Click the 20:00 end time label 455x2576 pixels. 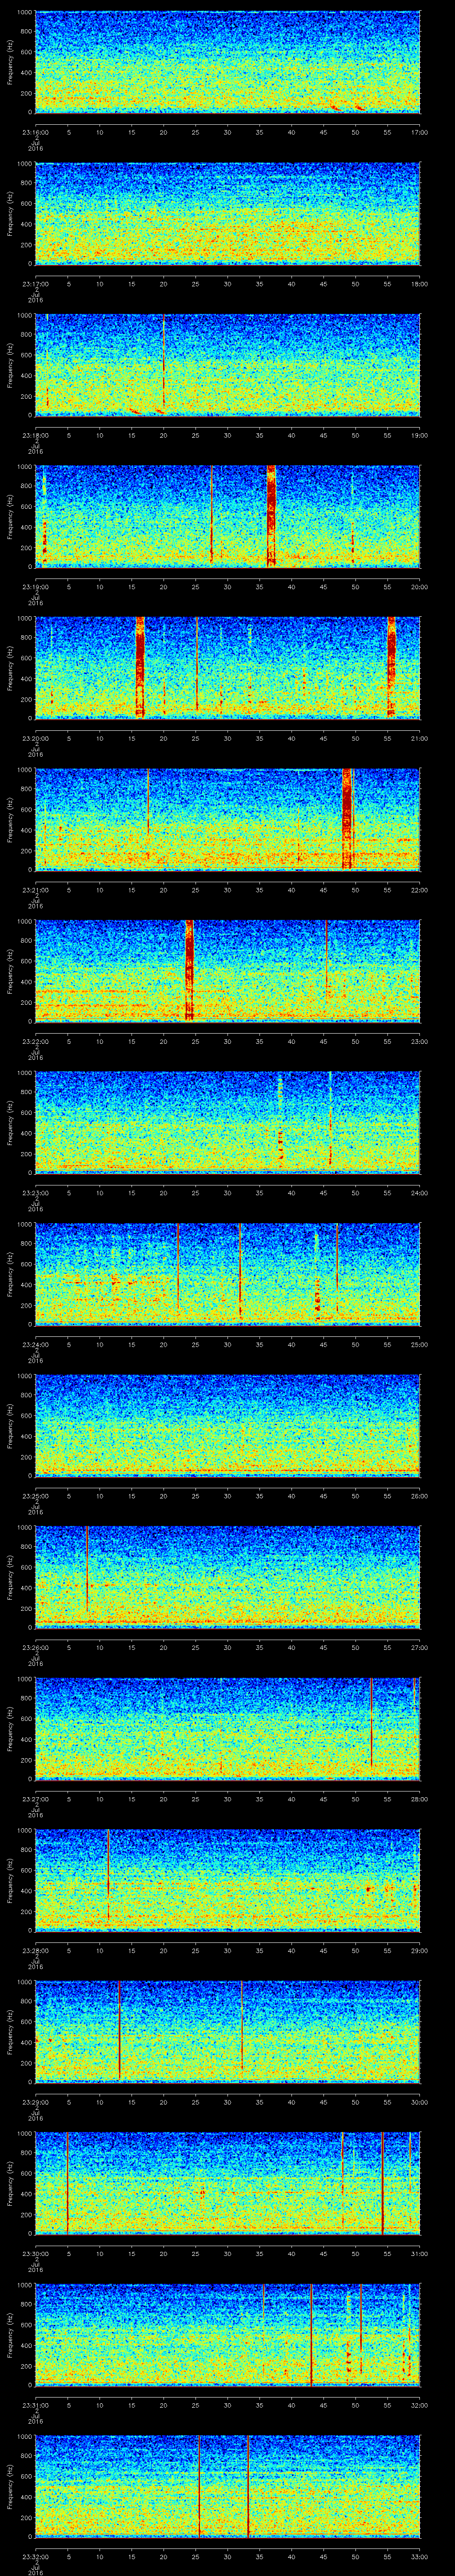coord(420,586)
